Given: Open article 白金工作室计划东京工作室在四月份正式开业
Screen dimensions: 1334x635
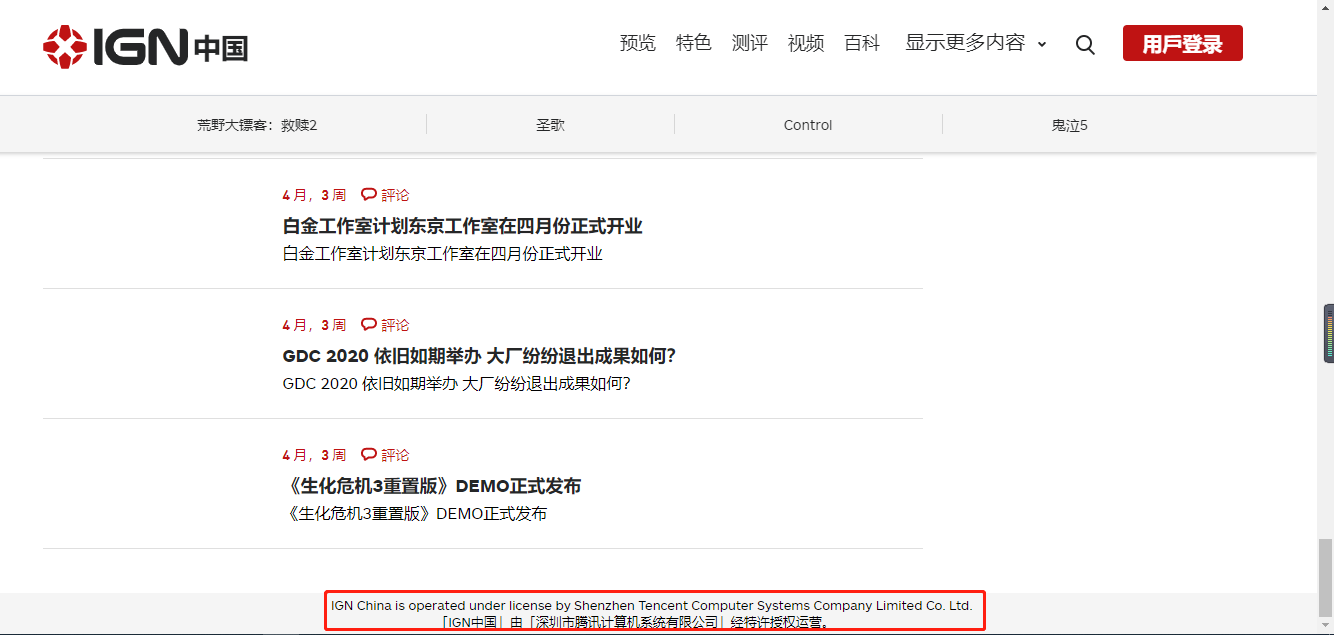Looking at the screenshot, I should (462, 226).
